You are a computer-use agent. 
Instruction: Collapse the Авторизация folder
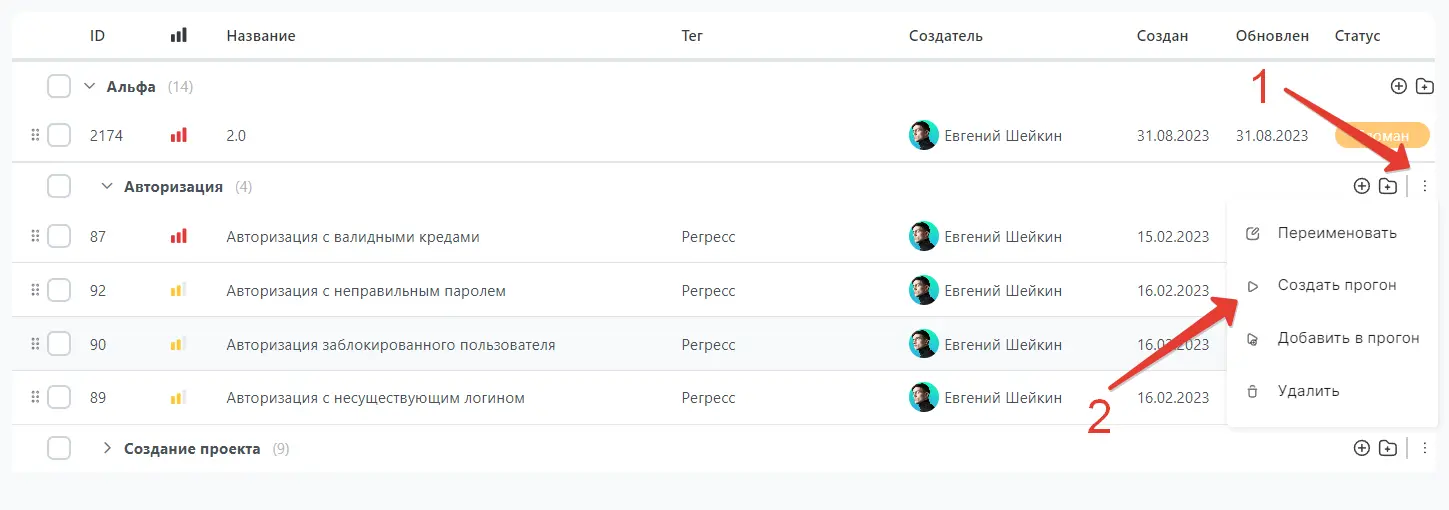pos(106,186)
